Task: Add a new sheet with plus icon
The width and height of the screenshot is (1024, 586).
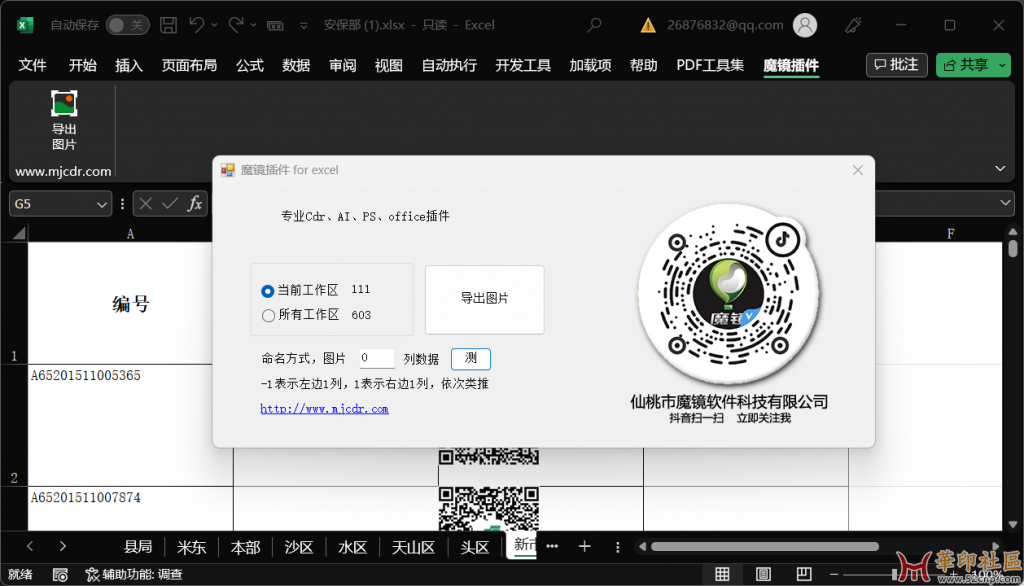Action: pyautogui.click(x=584, y=546)
